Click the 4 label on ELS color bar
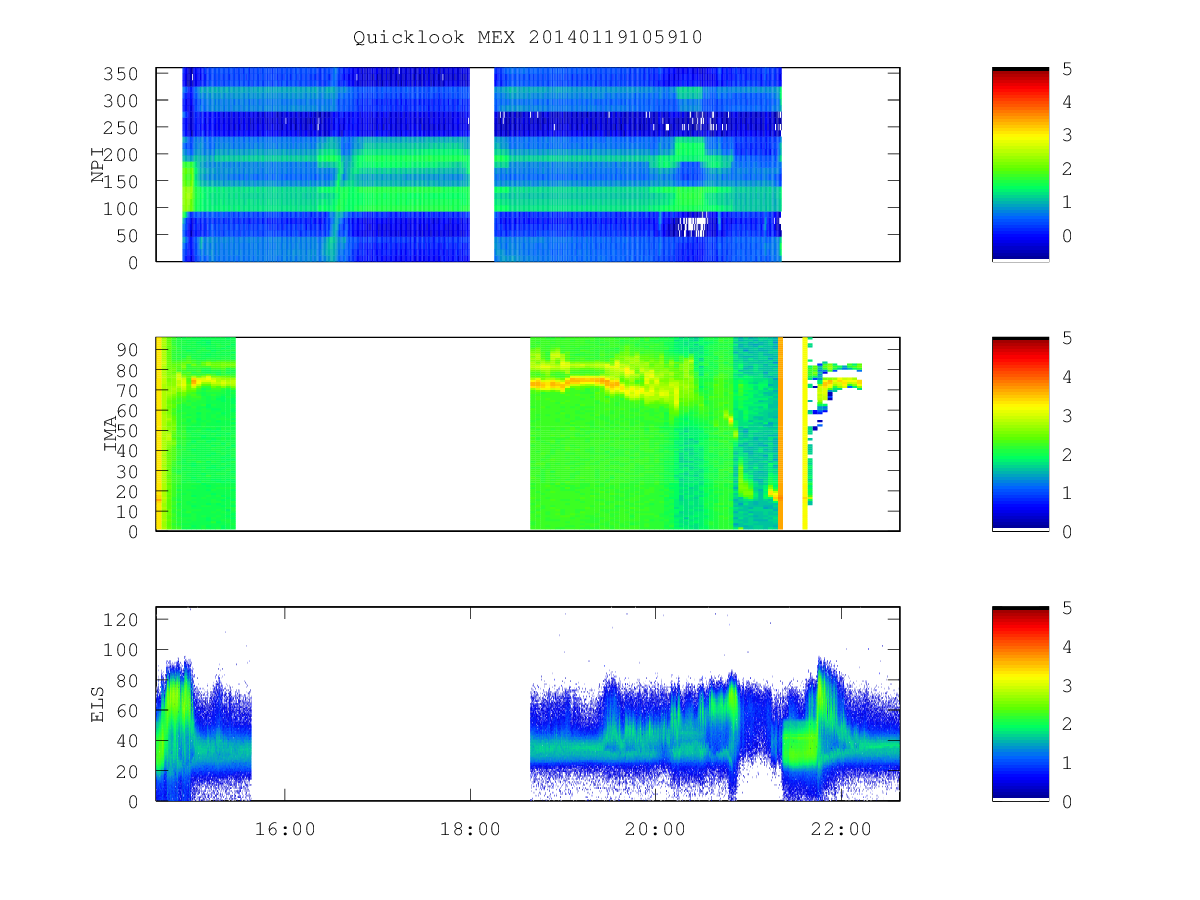The width and height of the screenshot is (1200, 900). pos(1067,646)
